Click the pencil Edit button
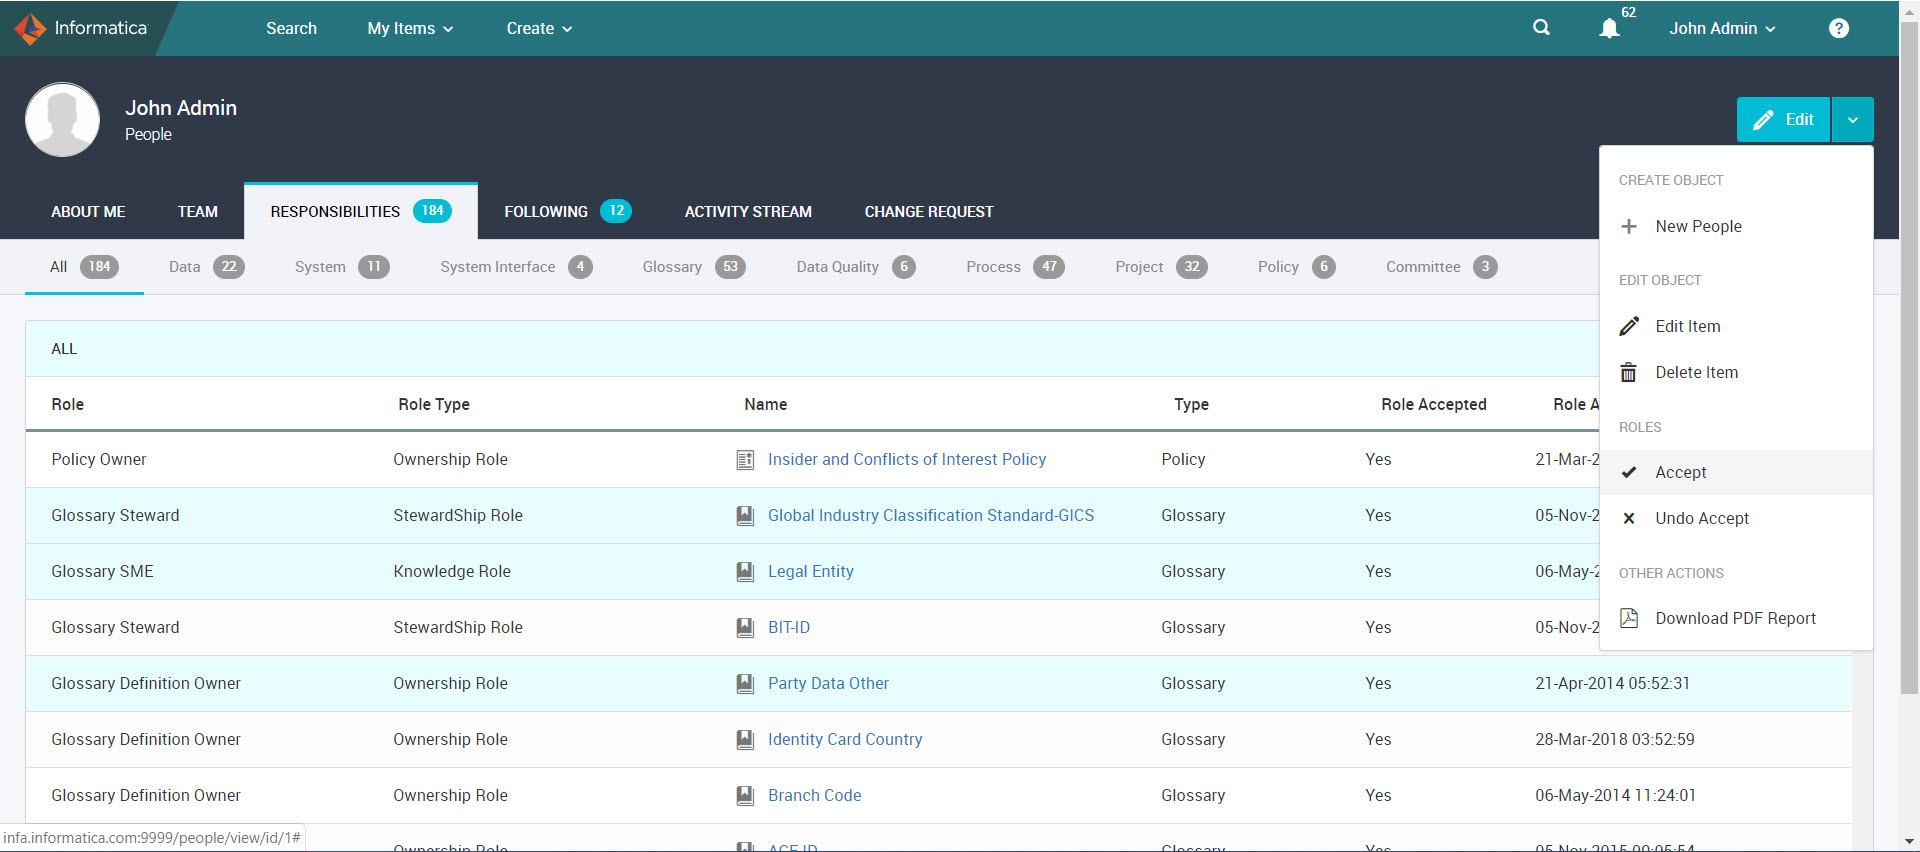This screenshot has height=852, width=1920. click(x=1783, y=120)
